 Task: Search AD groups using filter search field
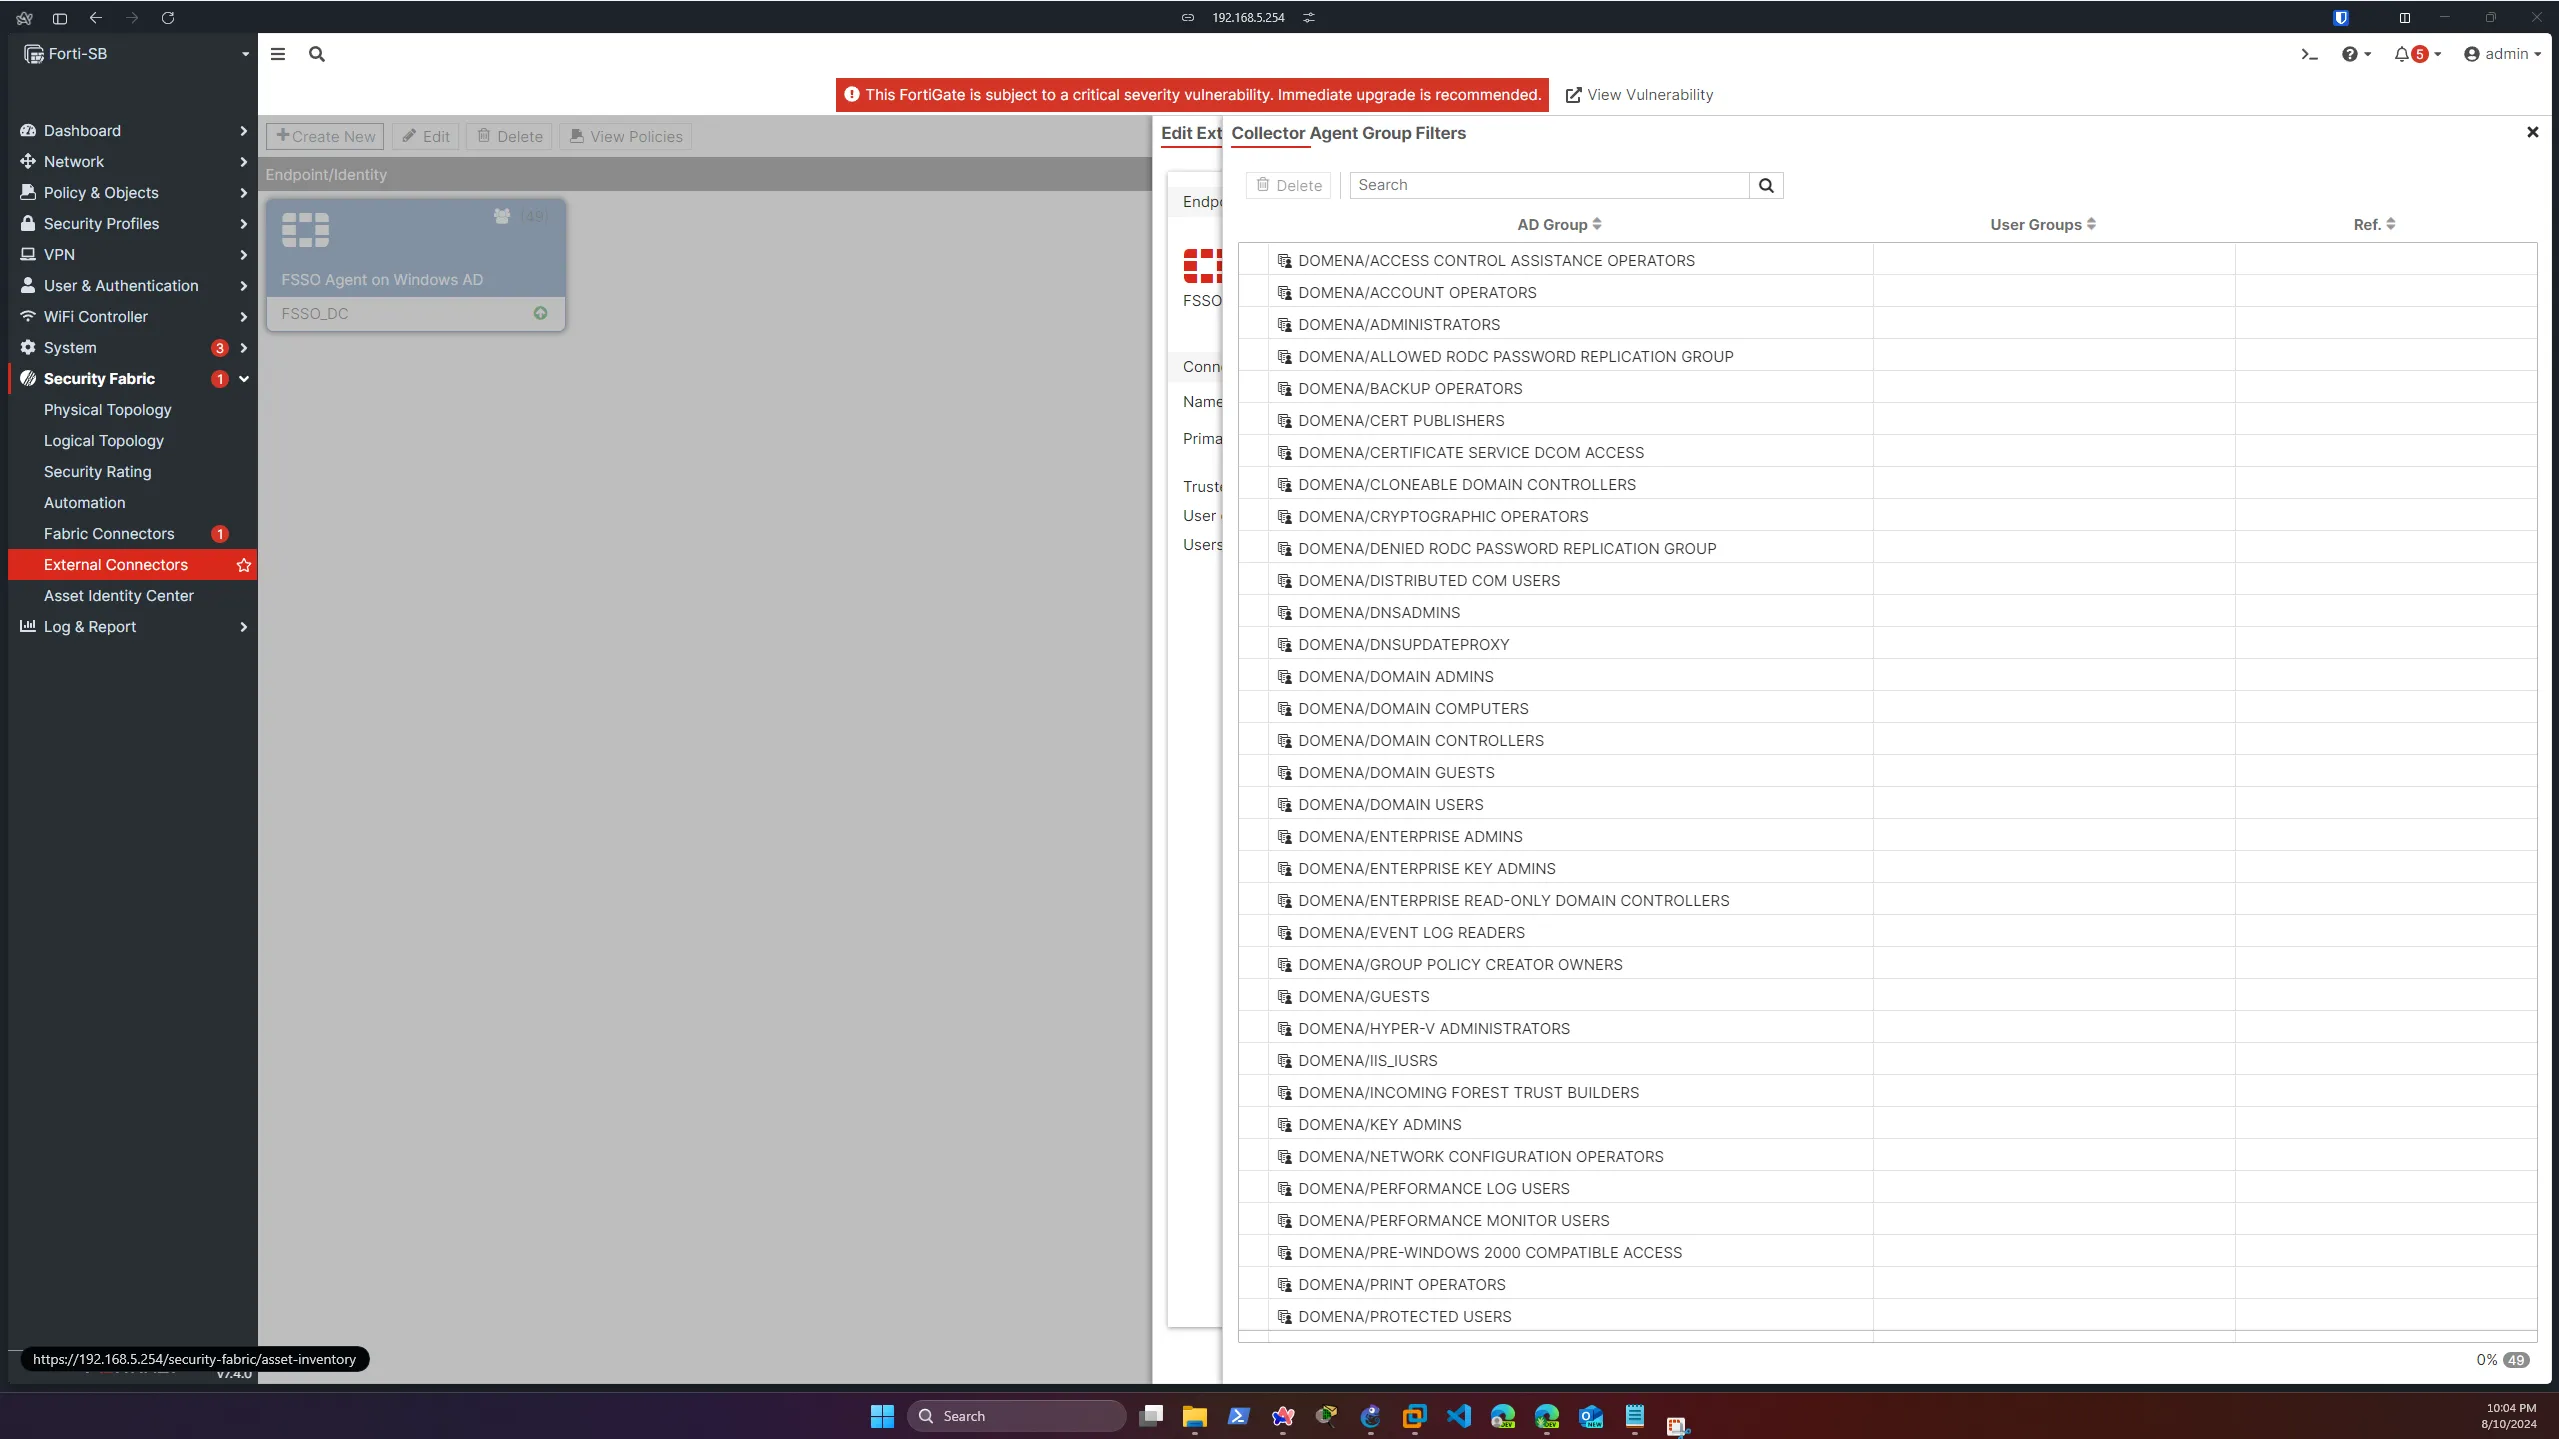(1554, 184)
